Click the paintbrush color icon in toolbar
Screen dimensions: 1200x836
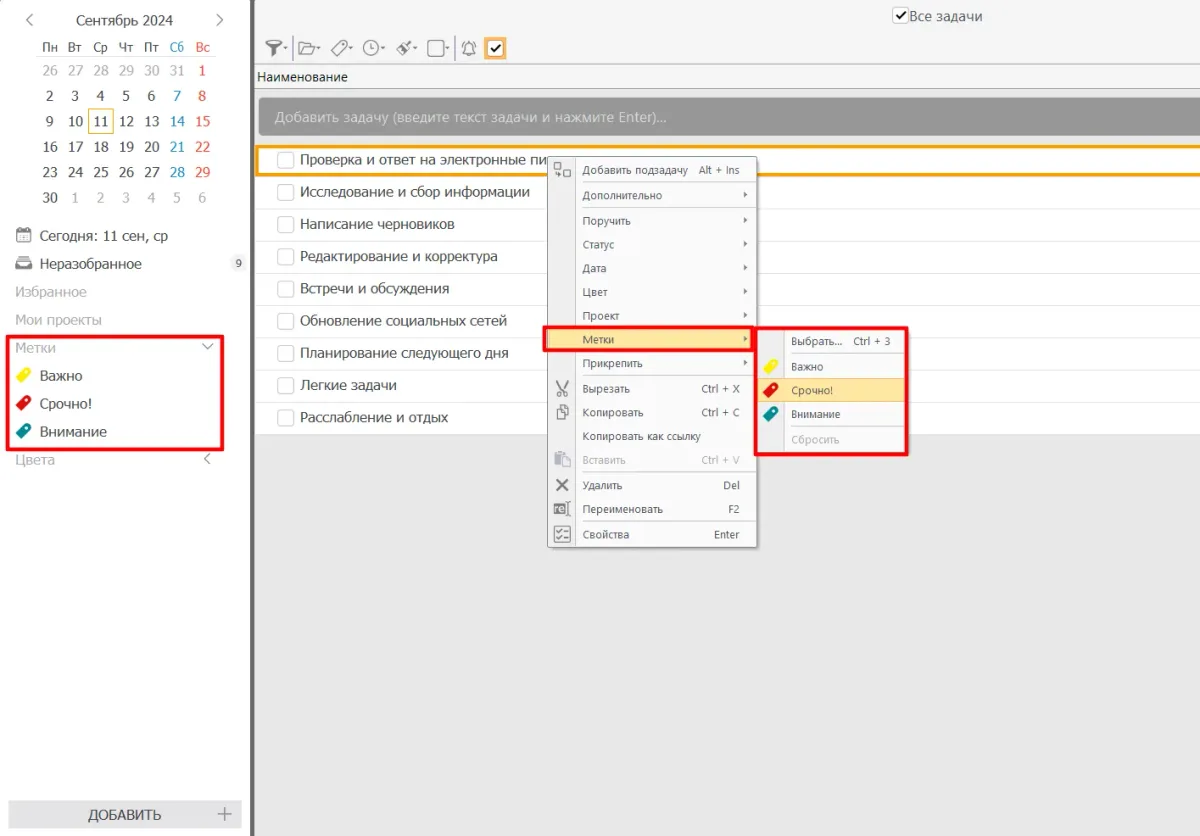point(404,48)
